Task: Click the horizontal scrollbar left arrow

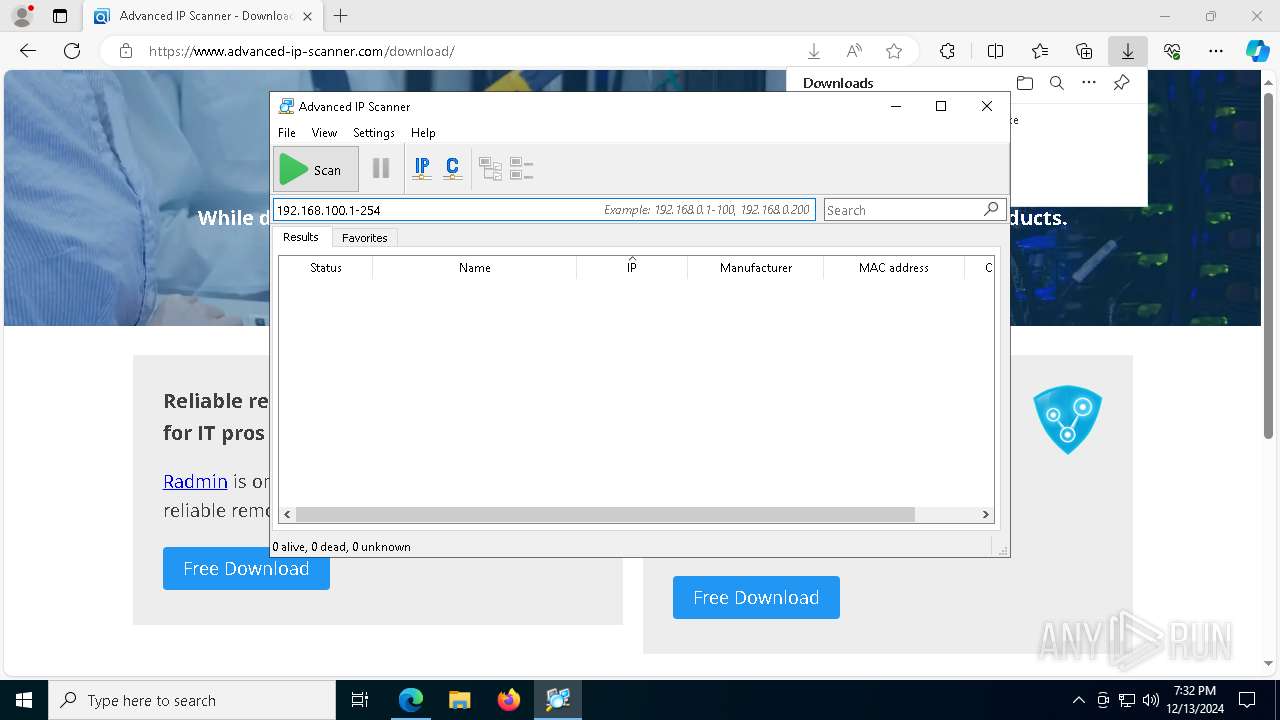Action: [x=287, y=514]
